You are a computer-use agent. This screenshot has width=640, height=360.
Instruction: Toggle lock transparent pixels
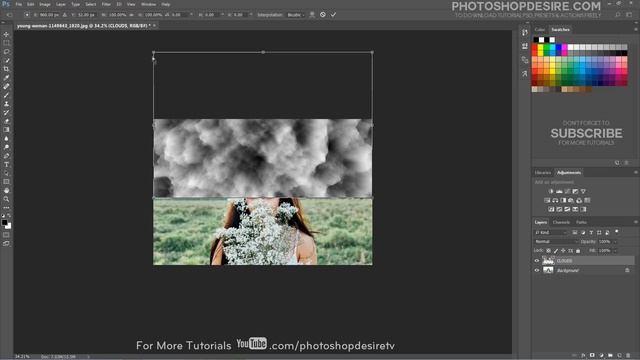coord(549,251)
